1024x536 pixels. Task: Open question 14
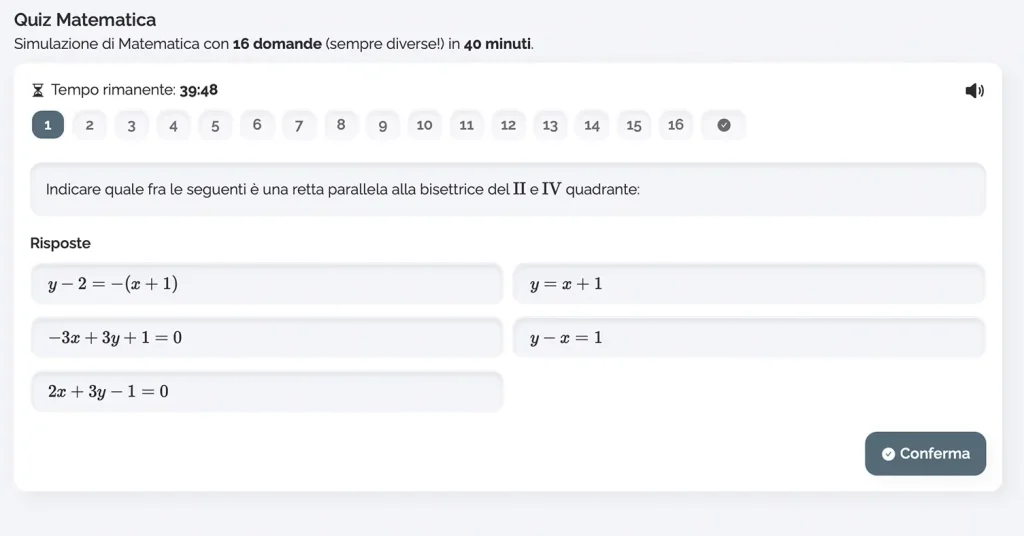click(592, 125)
